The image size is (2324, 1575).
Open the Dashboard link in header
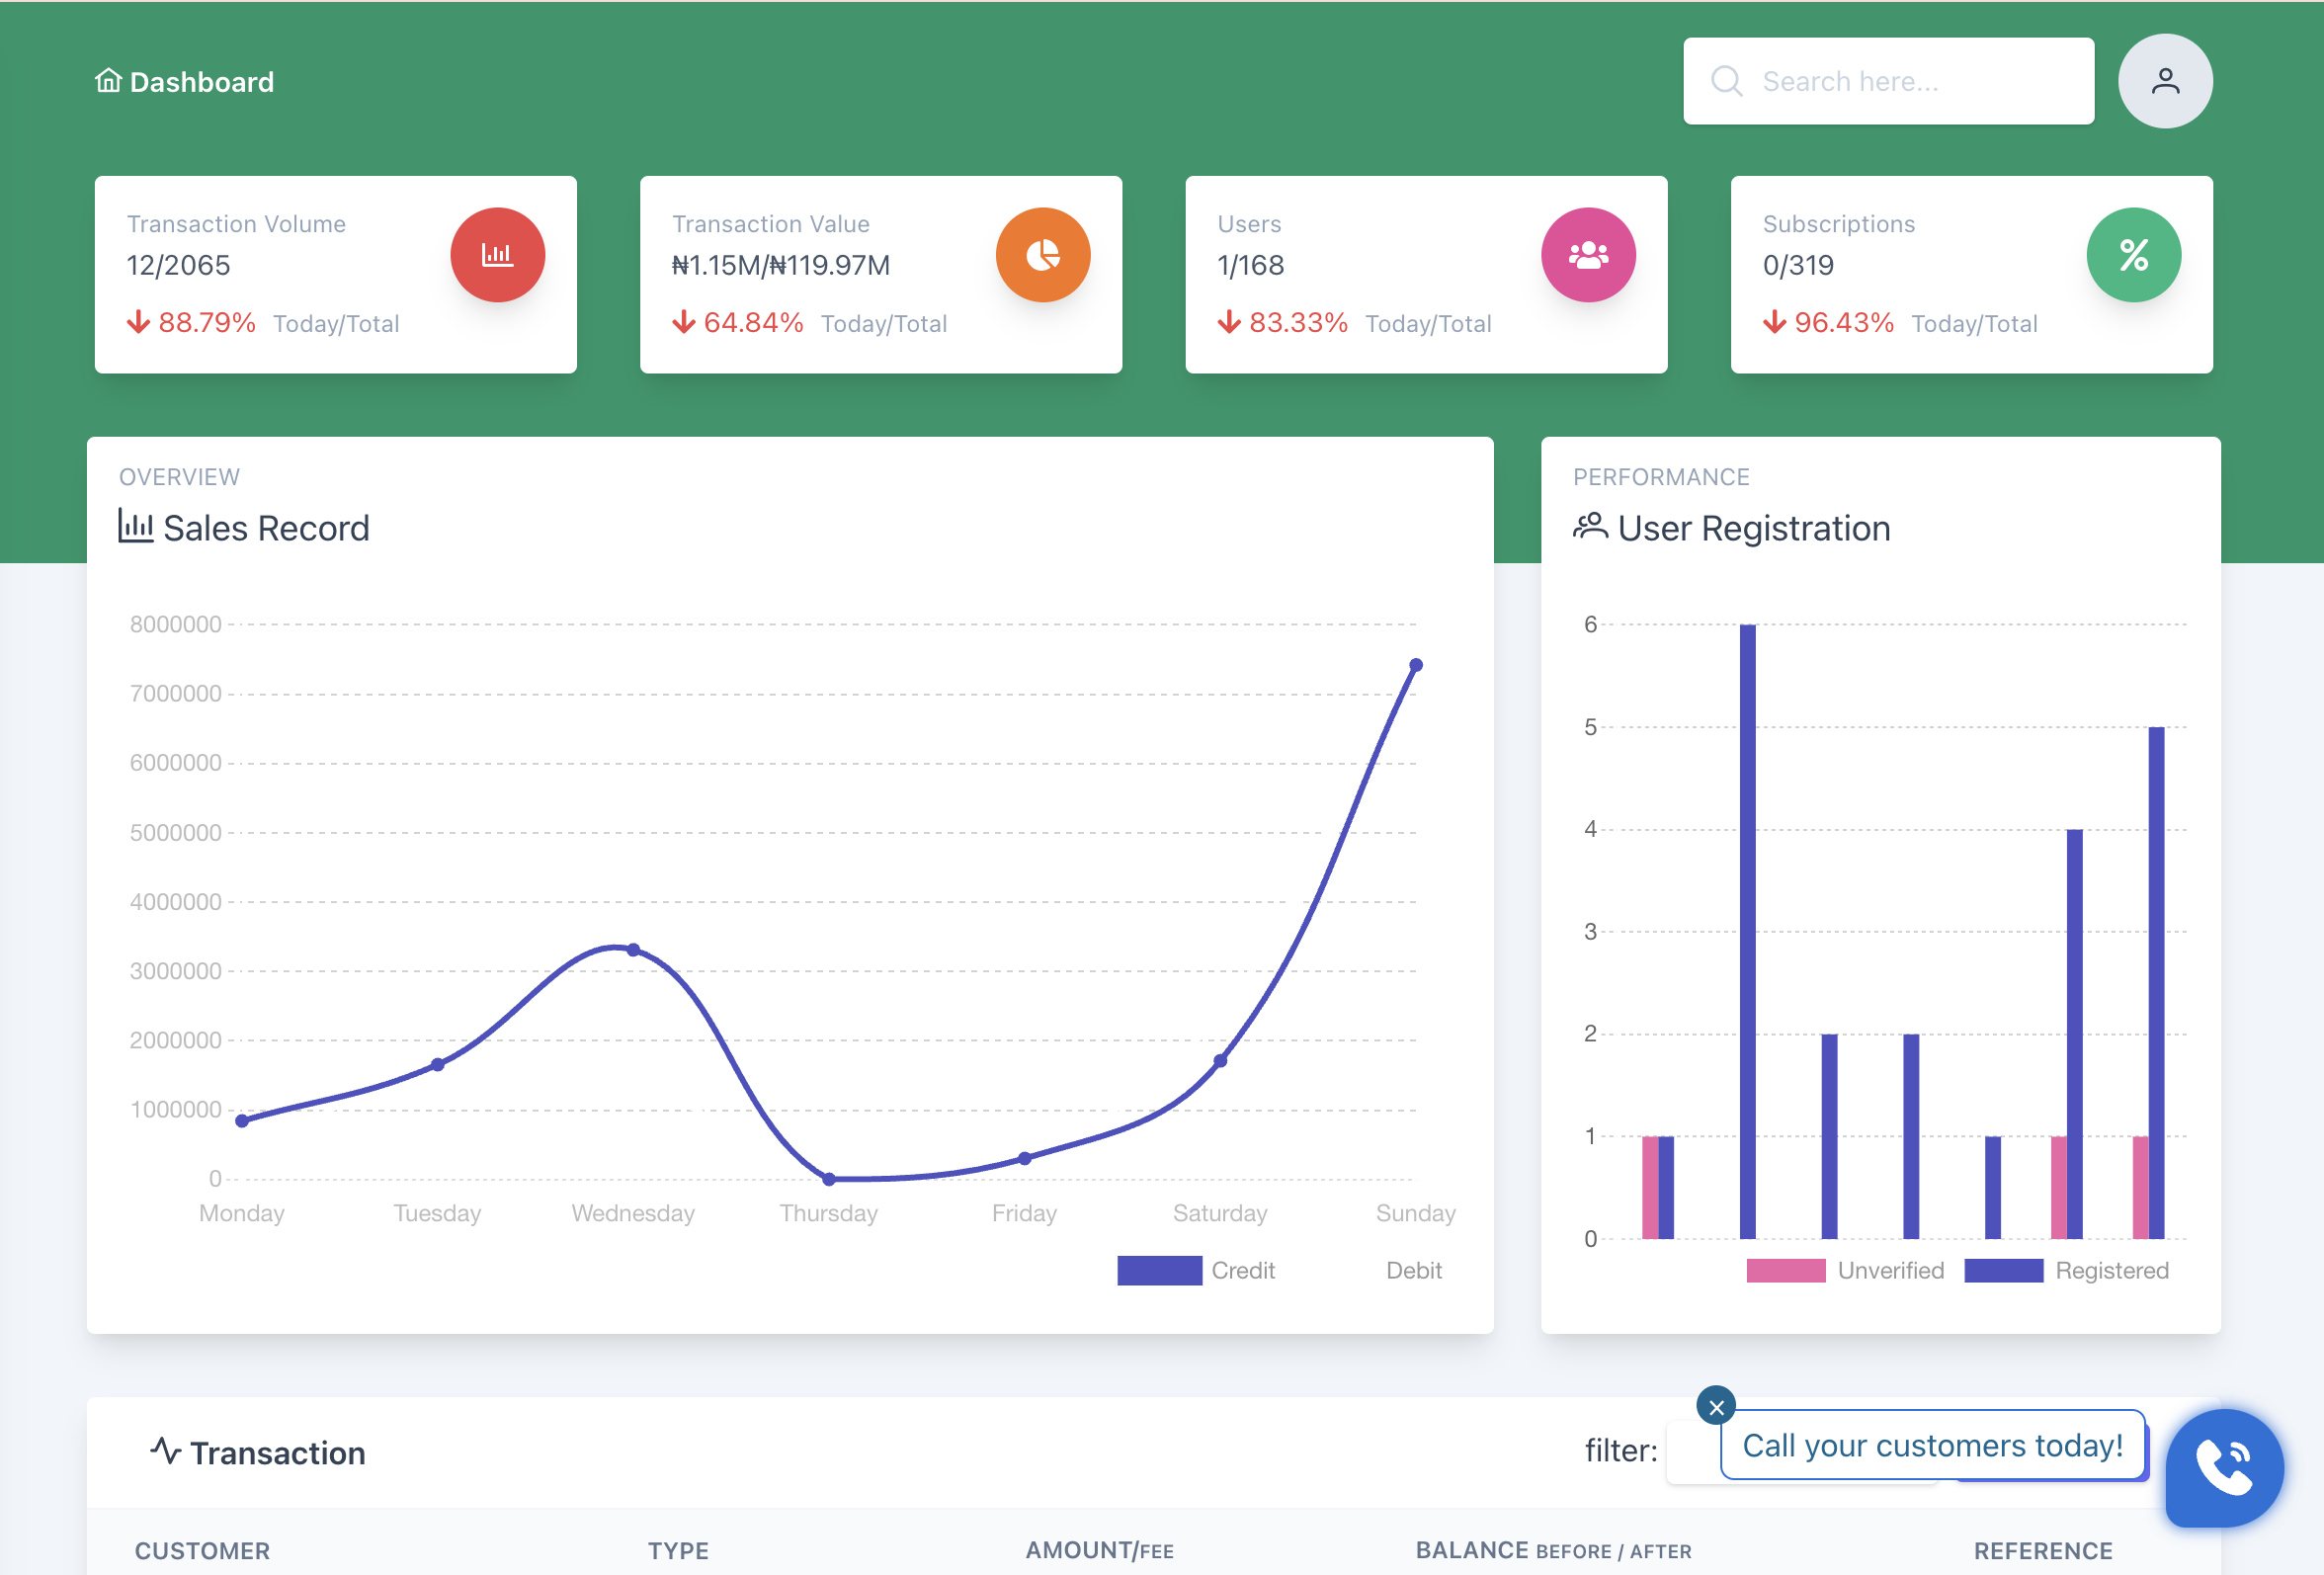[x=185, y=81]
